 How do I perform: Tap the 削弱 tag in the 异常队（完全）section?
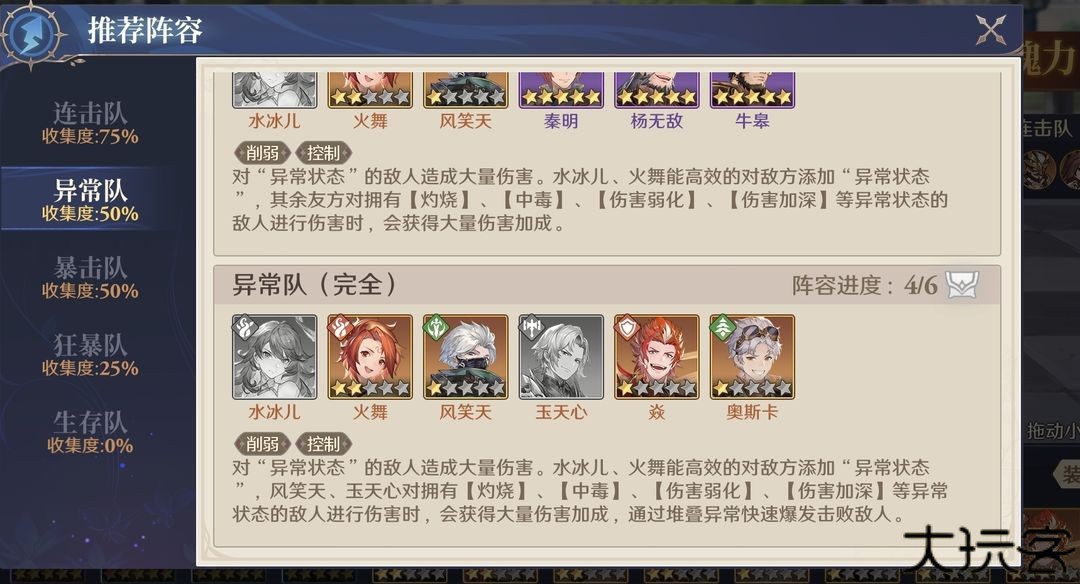262,444
